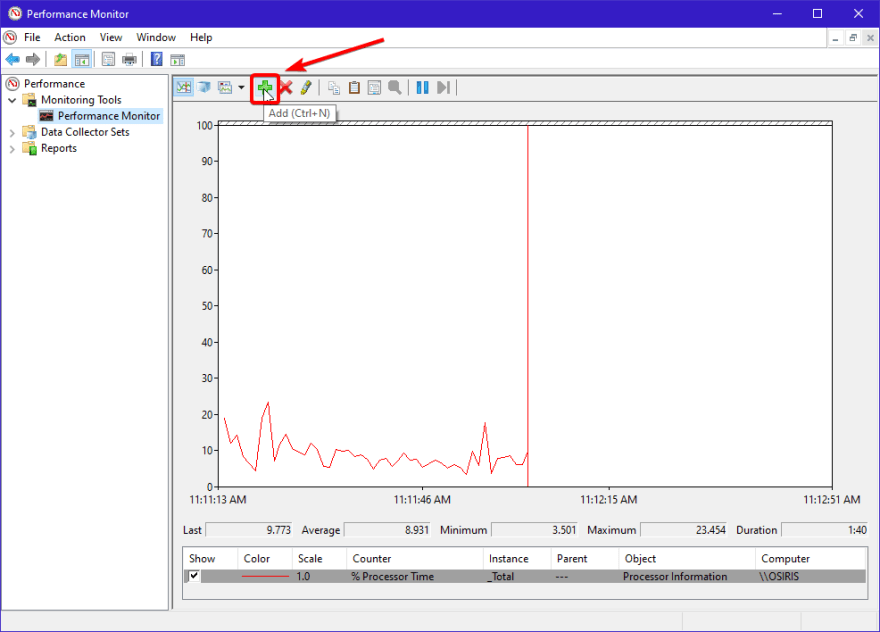The image size is (880, 632).
Task: Open graph Properties icon next to magnifier
Action: click(374, 88)
